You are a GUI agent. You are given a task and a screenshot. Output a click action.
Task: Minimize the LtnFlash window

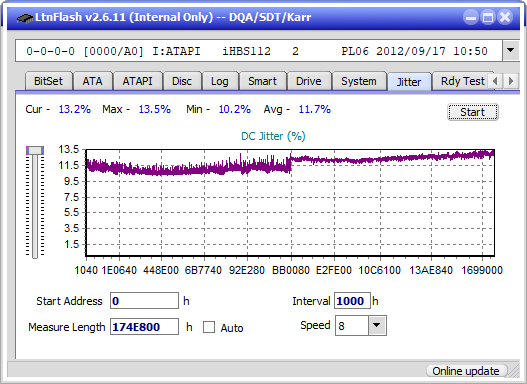(471, 17)
